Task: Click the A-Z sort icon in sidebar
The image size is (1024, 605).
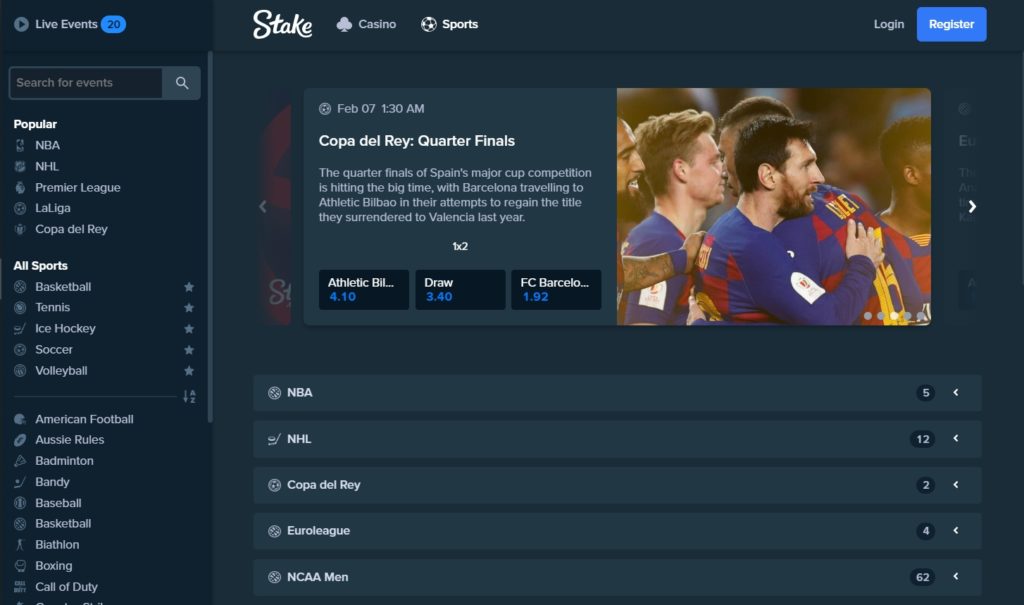Action: point(189,396)
